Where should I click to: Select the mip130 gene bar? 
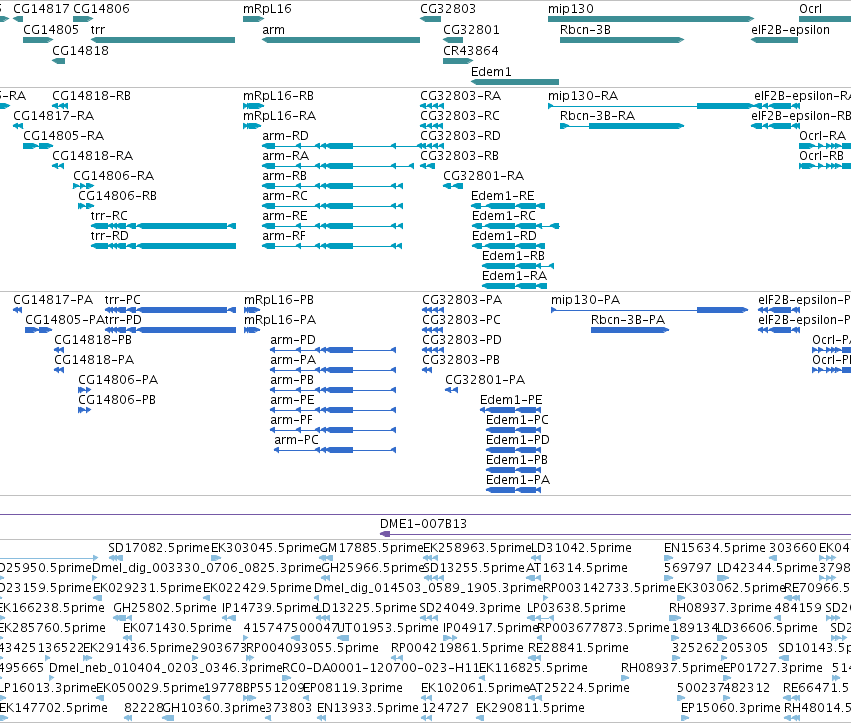[651, 19]
